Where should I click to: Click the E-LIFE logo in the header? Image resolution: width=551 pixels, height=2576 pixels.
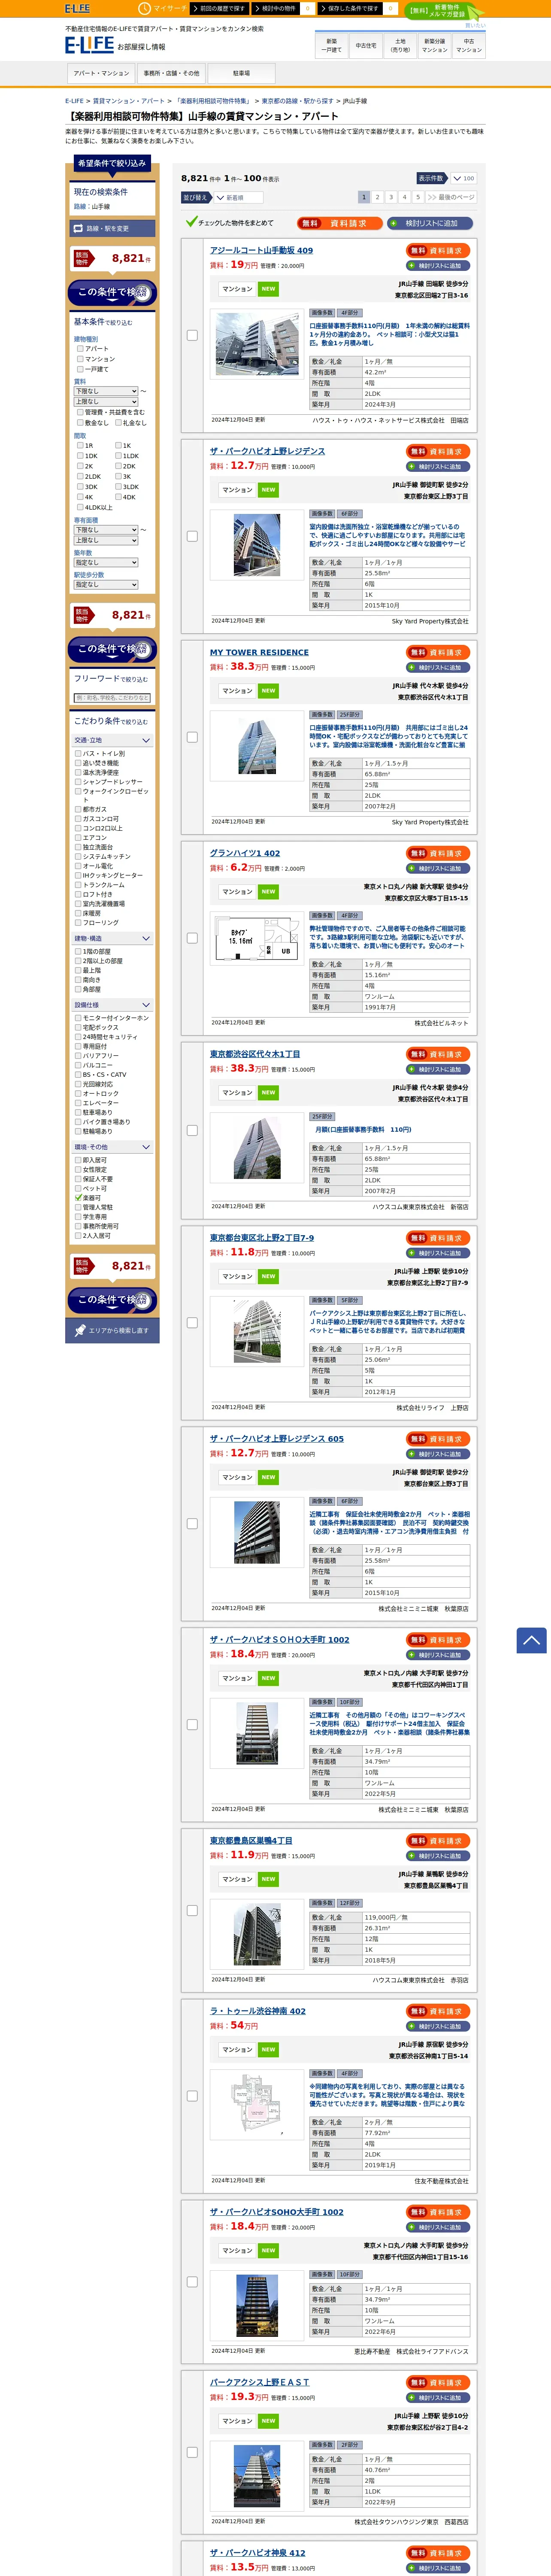89,45
